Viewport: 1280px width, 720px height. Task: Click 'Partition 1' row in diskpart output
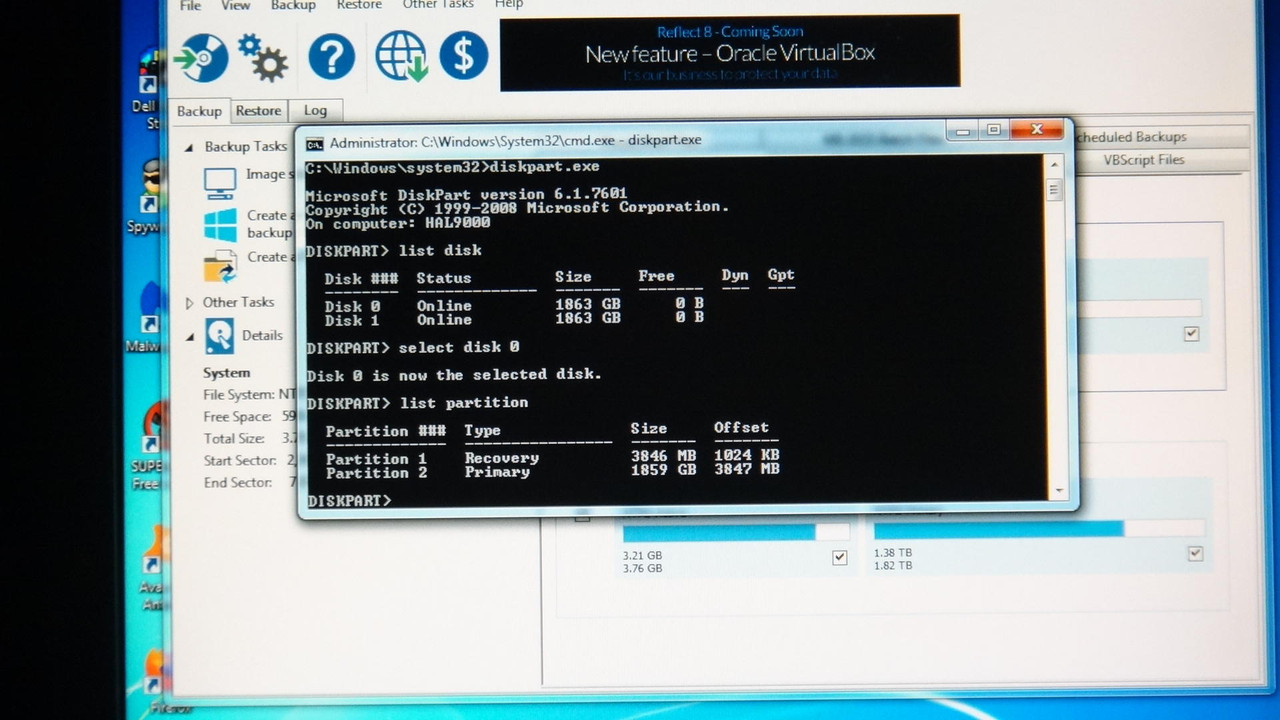pyautogui.click(x=552, y=458)
